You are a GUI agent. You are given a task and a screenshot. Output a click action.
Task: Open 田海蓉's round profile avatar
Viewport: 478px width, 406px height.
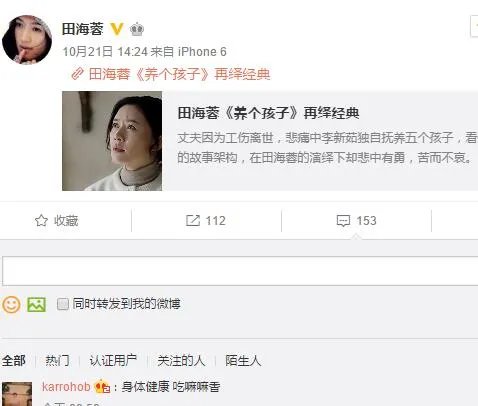click(x=27, y=39)
